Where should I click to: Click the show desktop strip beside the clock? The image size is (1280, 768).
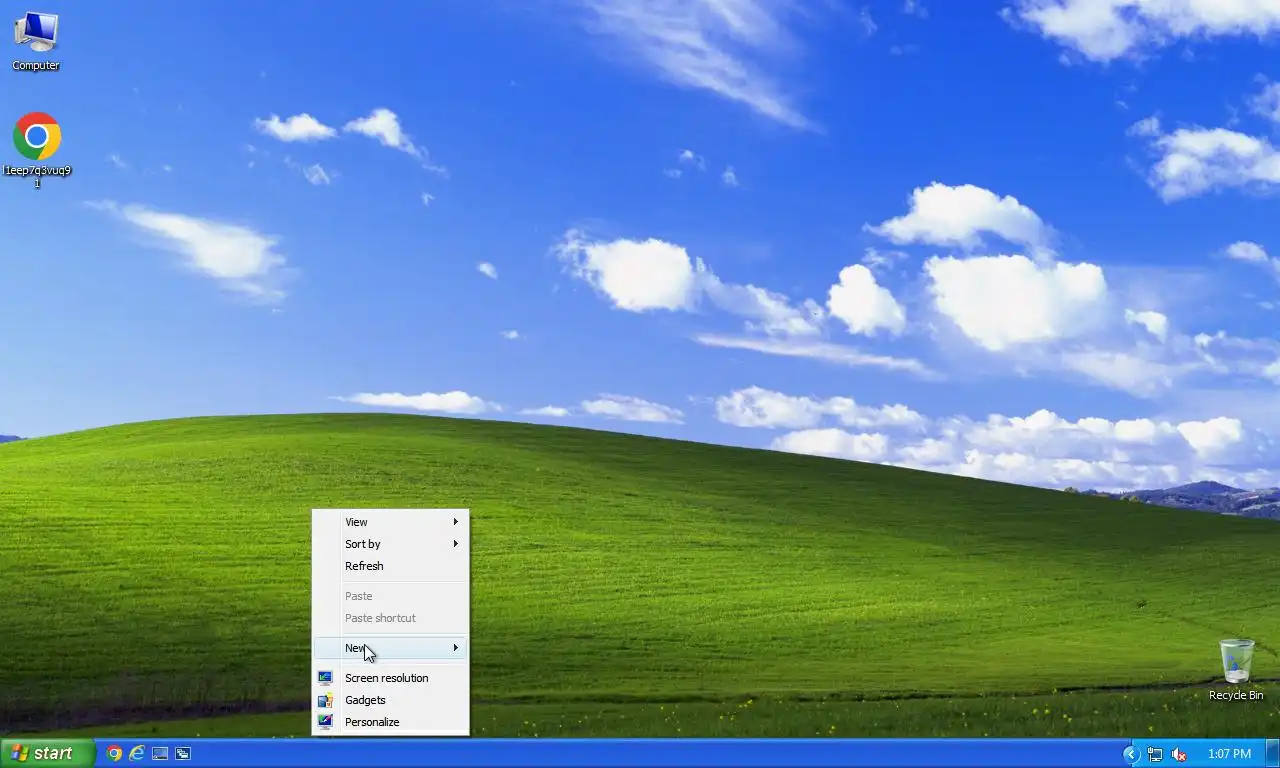[x=1273, y=754]
